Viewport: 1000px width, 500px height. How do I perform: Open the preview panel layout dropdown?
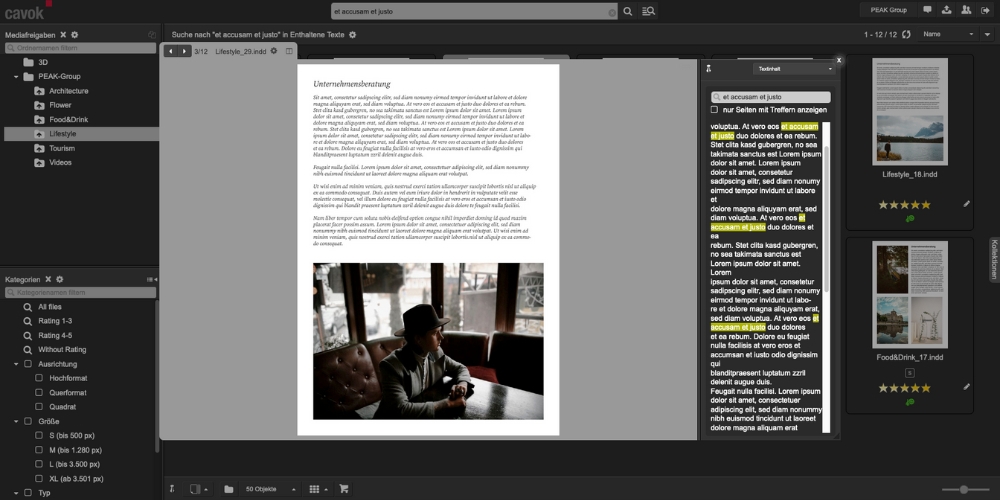pyautogui.click(x=198, y=489)
